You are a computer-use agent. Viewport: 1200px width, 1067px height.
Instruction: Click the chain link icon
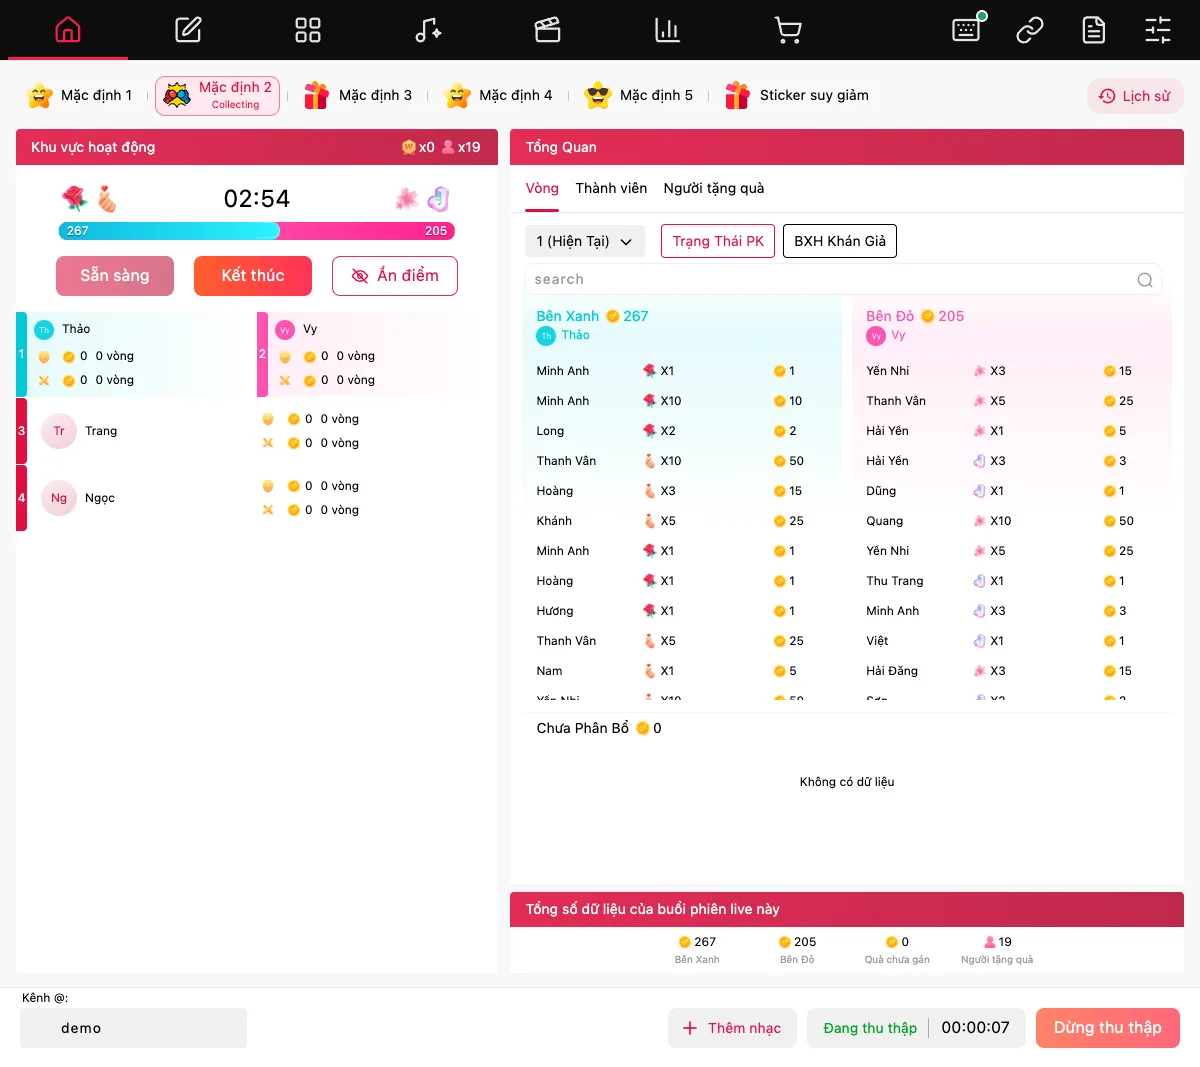pos(1030,30)
